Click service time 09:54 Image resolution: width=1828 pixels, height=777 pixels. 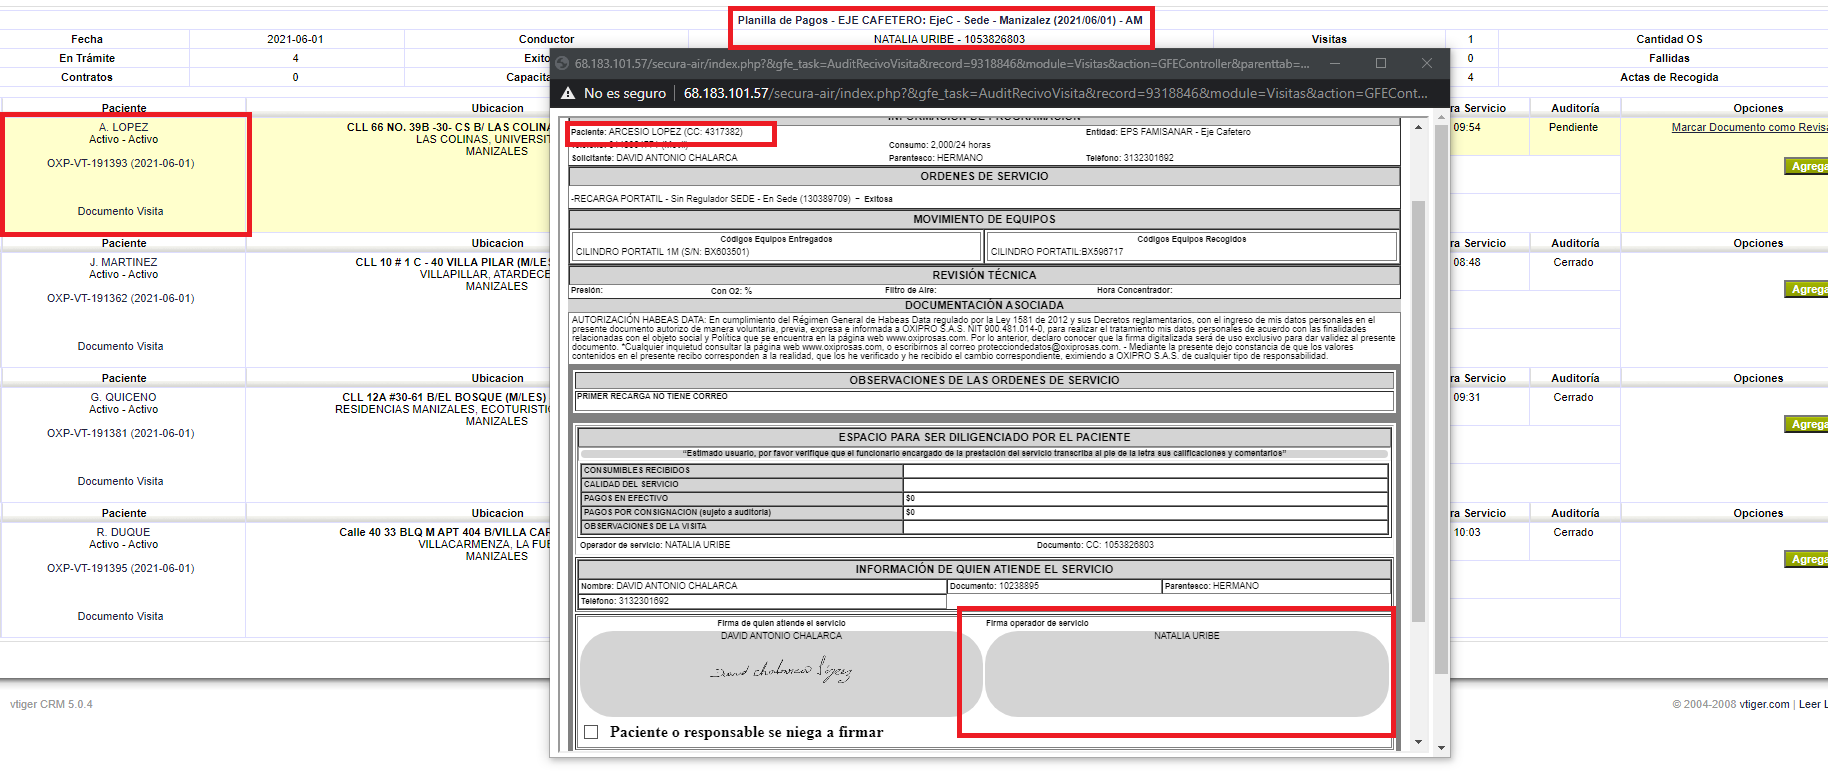(1467, 127)
